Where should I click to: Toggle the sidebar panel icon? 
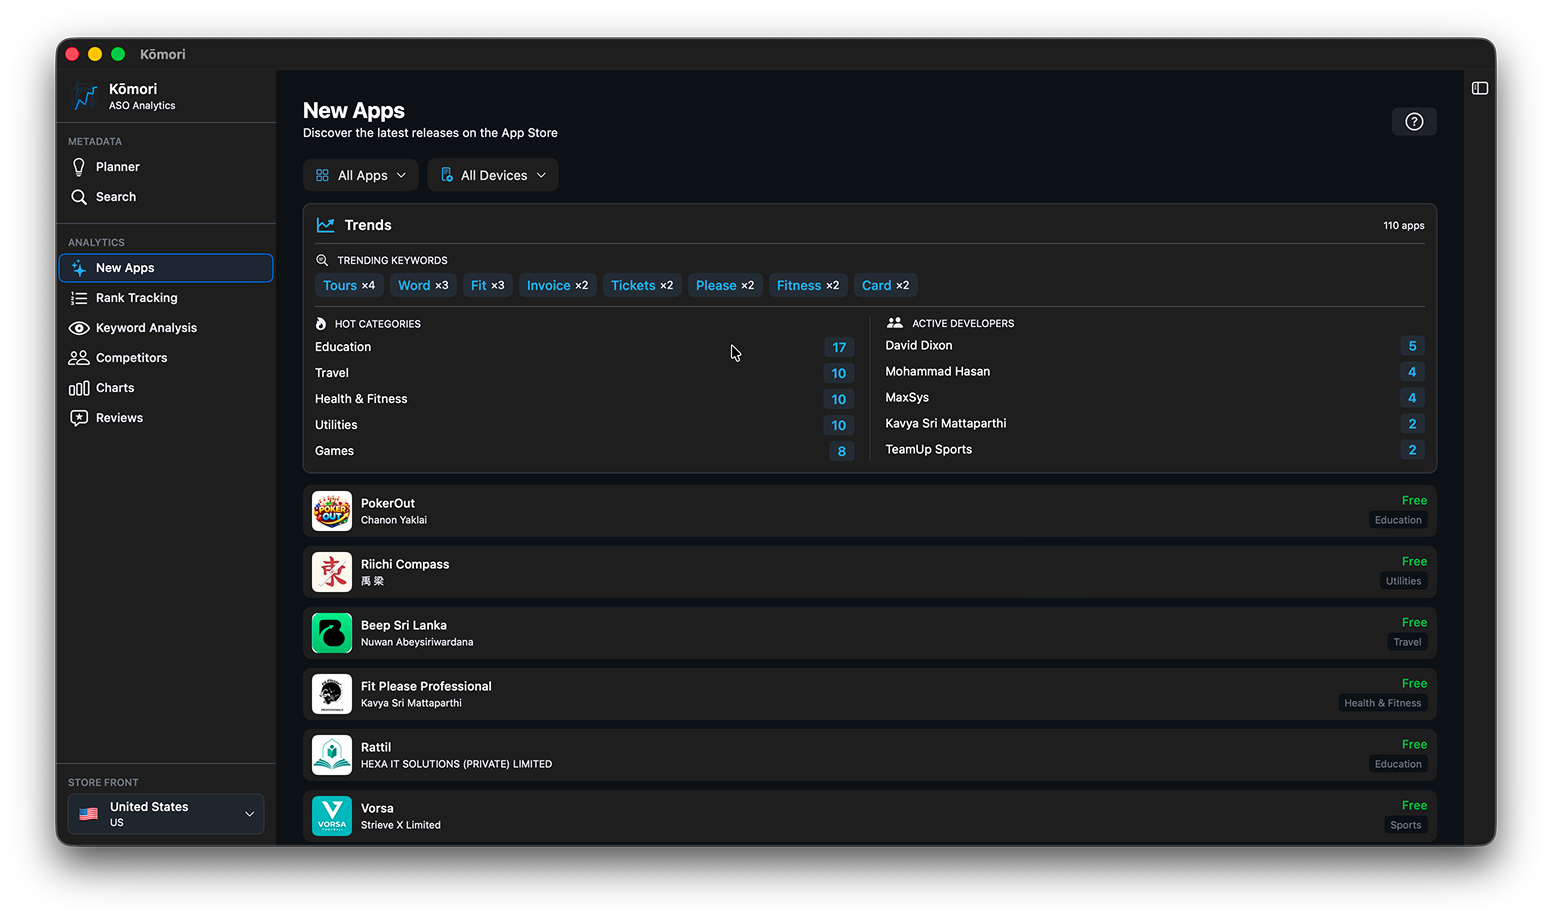[1479, 89]
